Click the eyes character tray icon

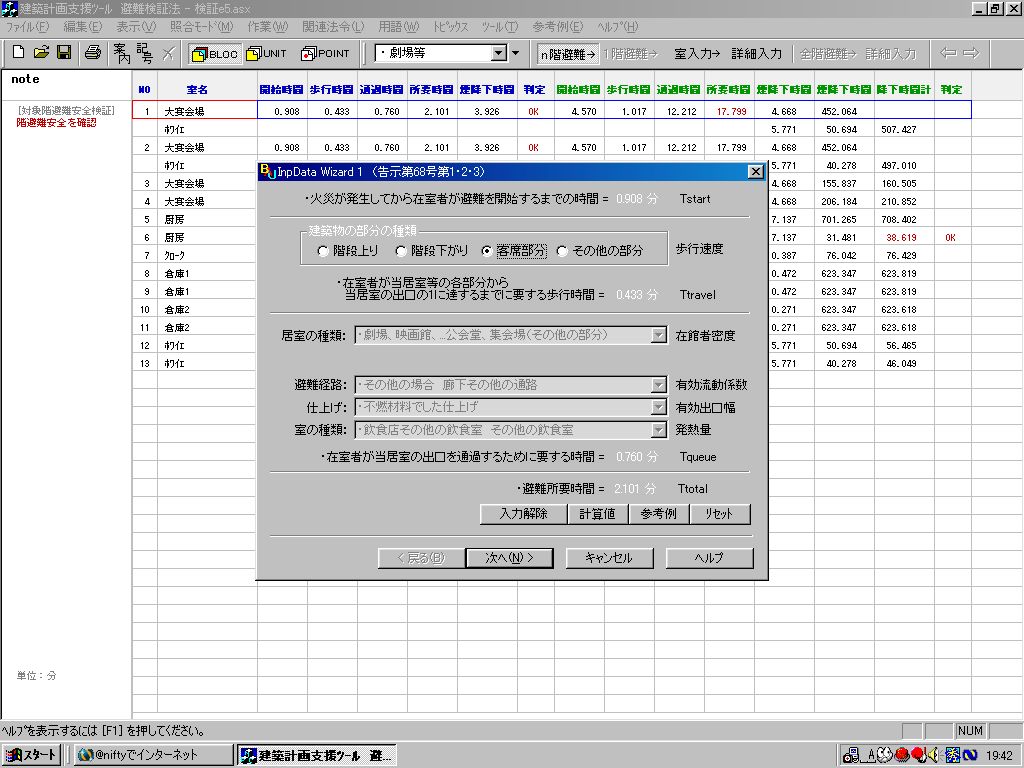[x=885, y=754]
